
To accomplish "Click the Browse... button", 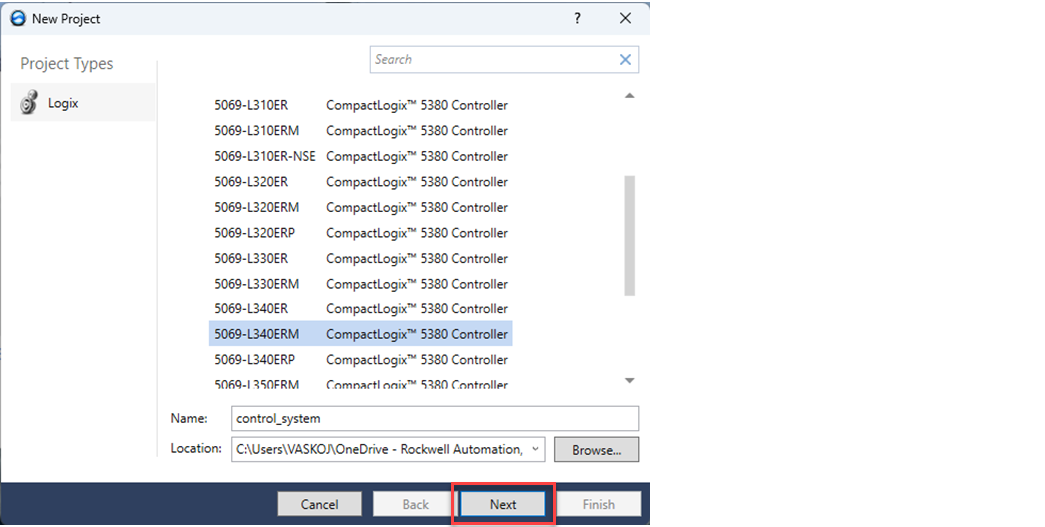I will click(596, 450).
